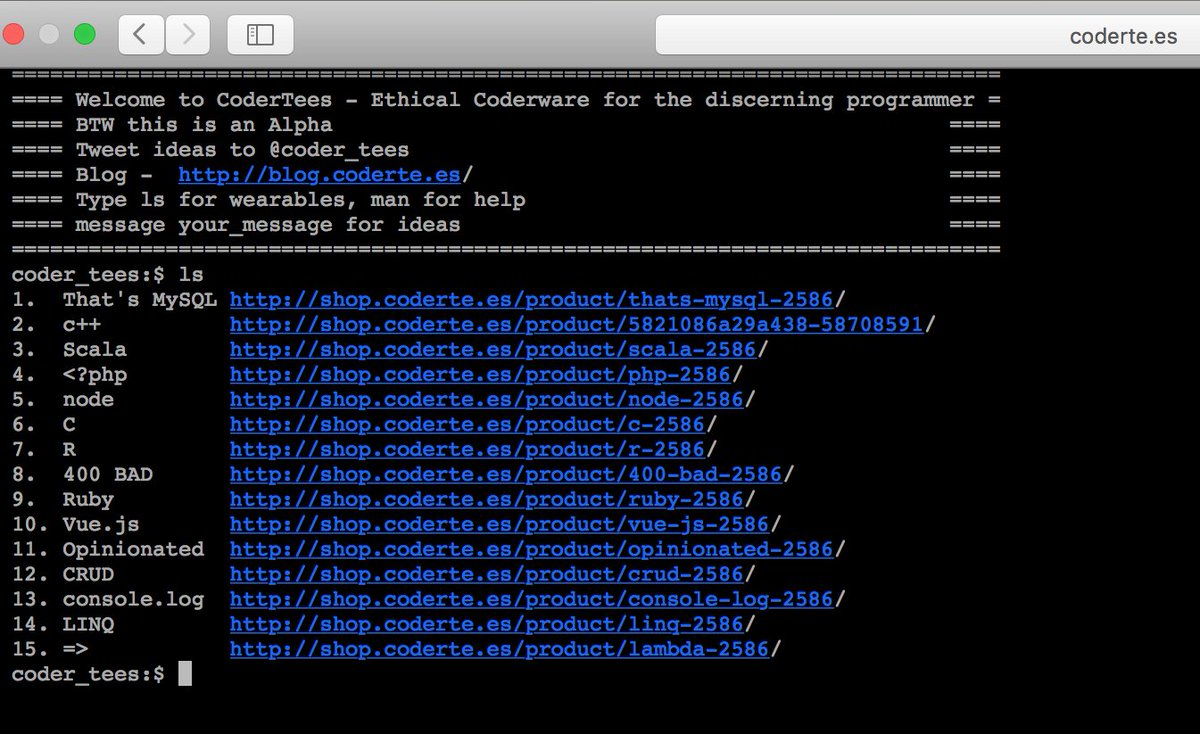Viewport: 1200px width, 734px height.
Task: Click the '400 BAD' list entry text
Action: click(x=108, y=475)
